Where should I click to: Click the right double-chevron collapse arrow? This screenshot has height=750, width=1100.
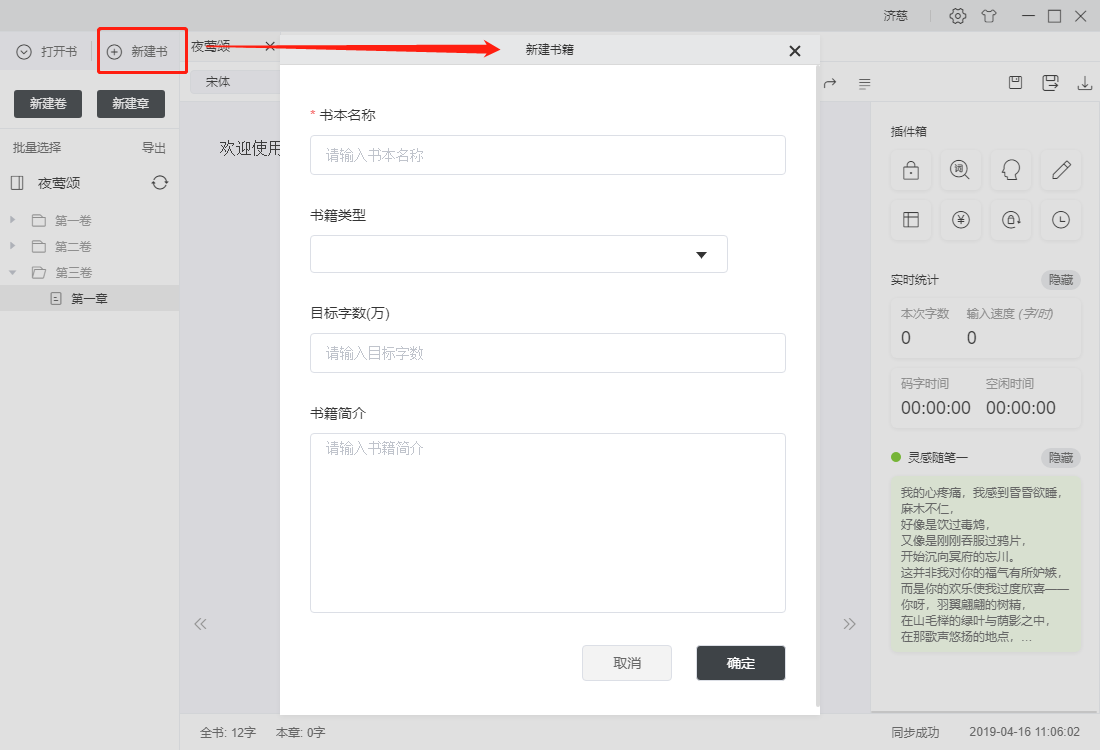coord(850,624)
